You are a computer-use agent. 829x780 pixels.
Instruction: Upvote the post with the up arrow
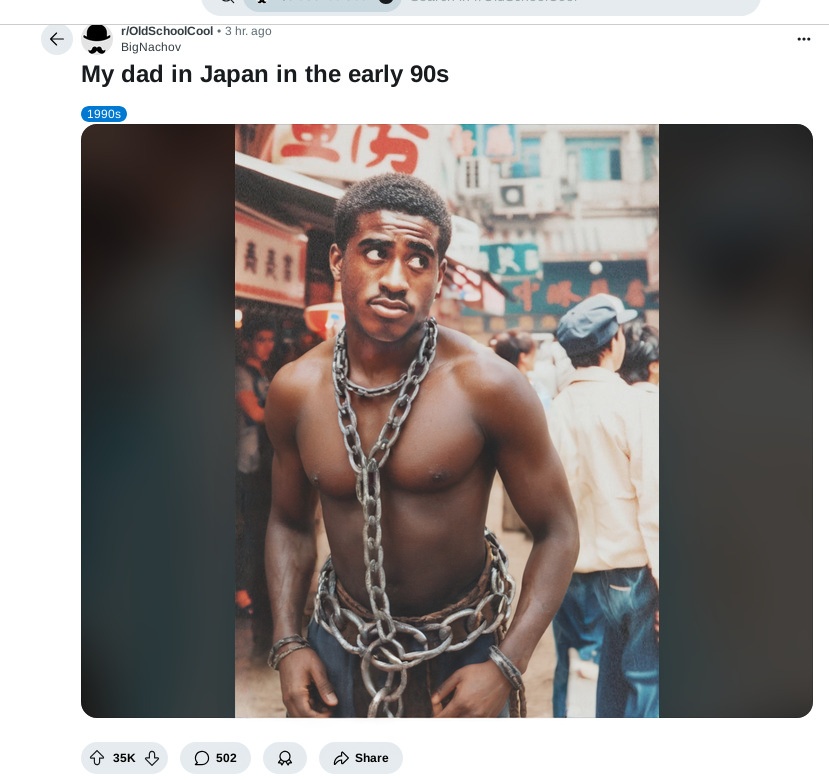point(97,758)
